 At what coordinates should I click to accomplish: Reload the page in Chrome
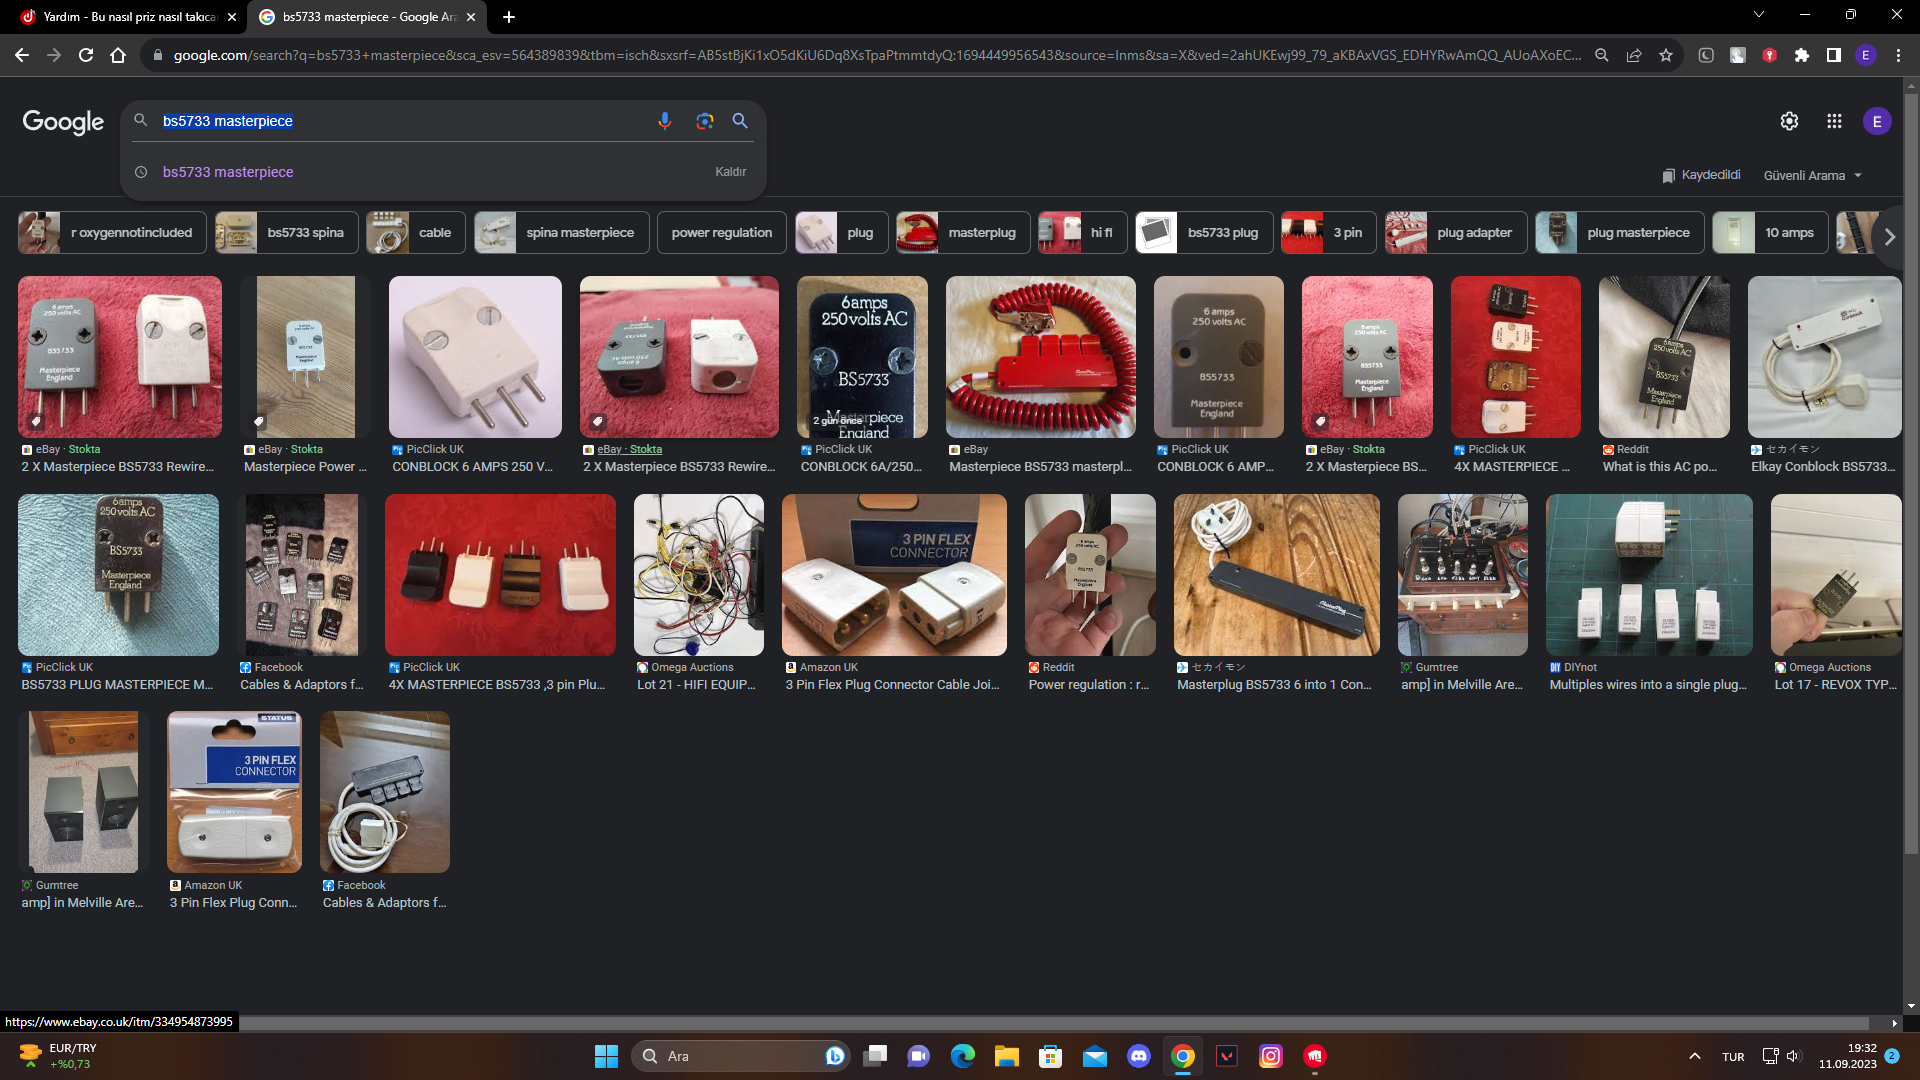(86, 55)
